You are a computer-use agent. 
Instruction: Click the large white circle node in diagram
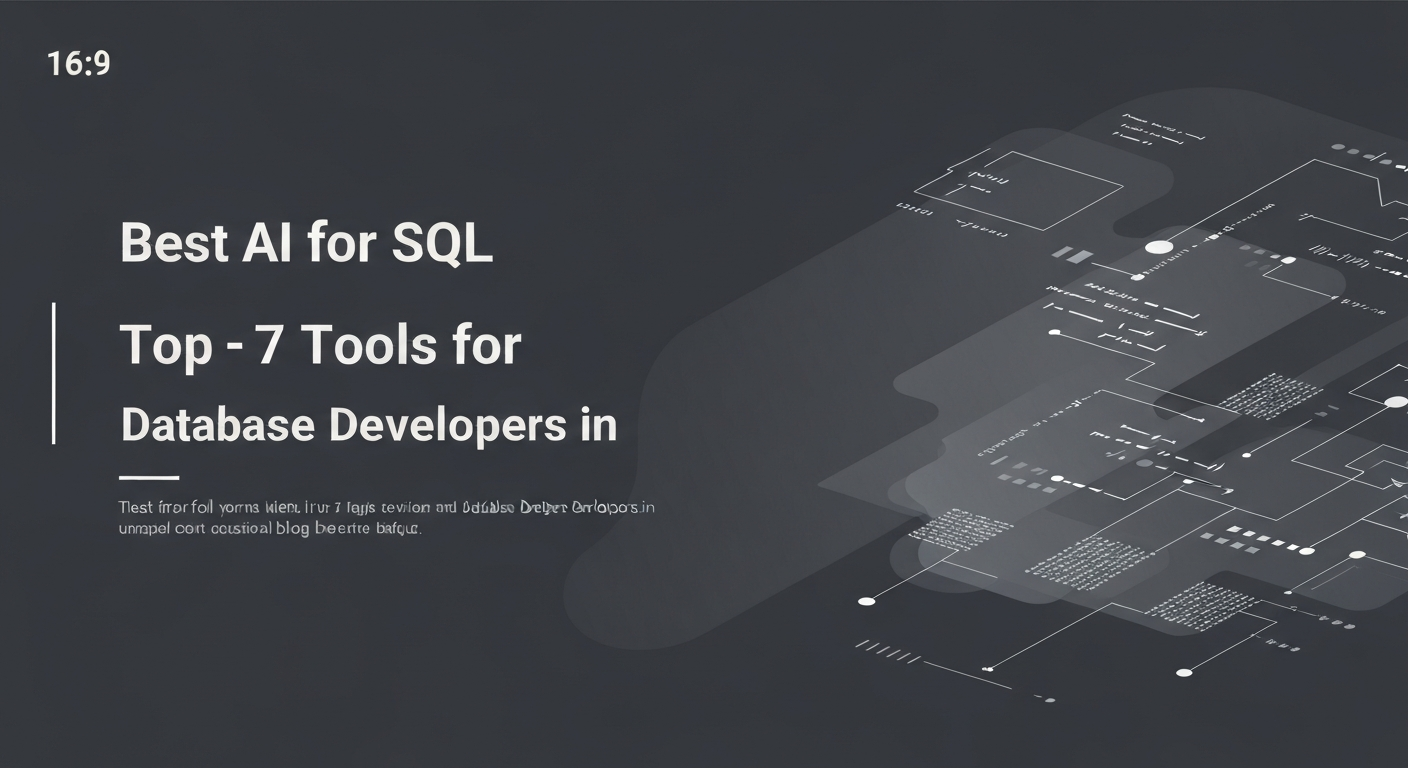pos(1158,247)
